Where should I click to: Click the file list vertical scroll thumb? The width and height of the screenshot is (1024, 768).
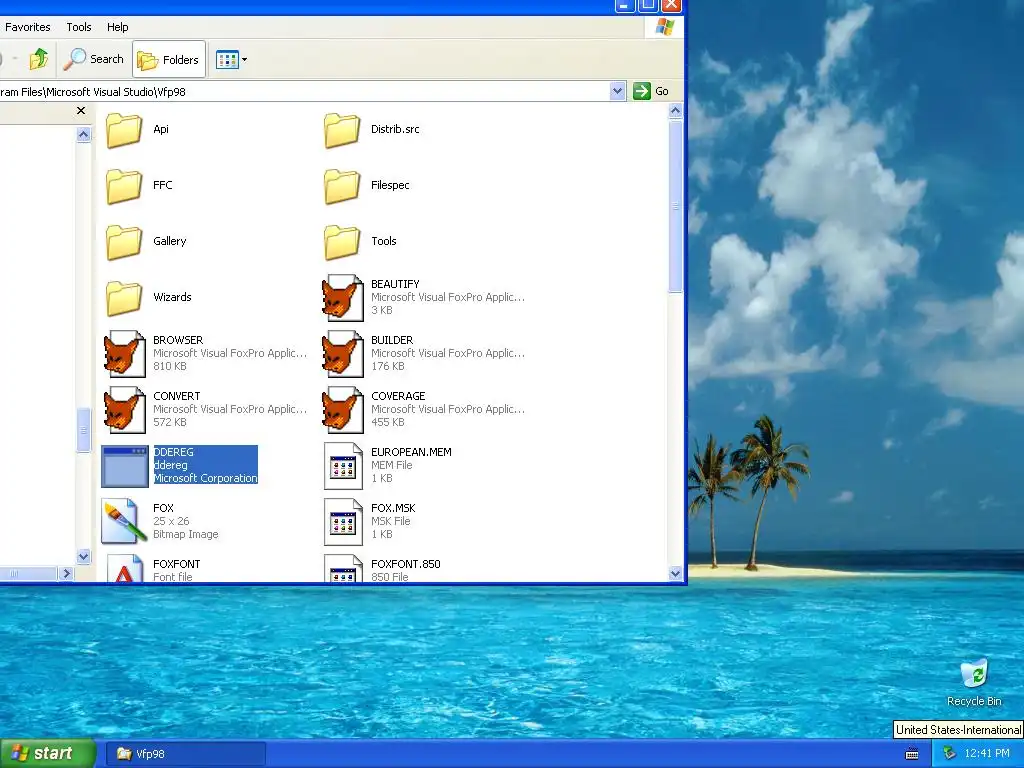675,206
